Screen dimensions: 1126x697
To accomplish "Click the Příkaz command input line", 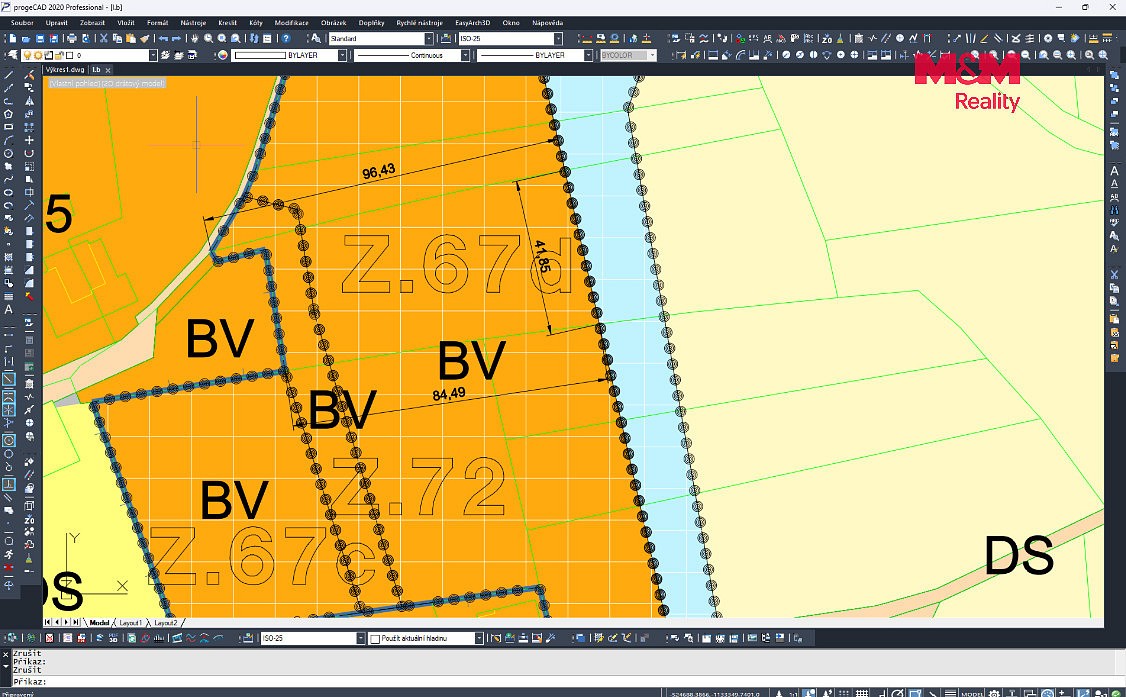I will pyautogui.click(x=560, y=681).
